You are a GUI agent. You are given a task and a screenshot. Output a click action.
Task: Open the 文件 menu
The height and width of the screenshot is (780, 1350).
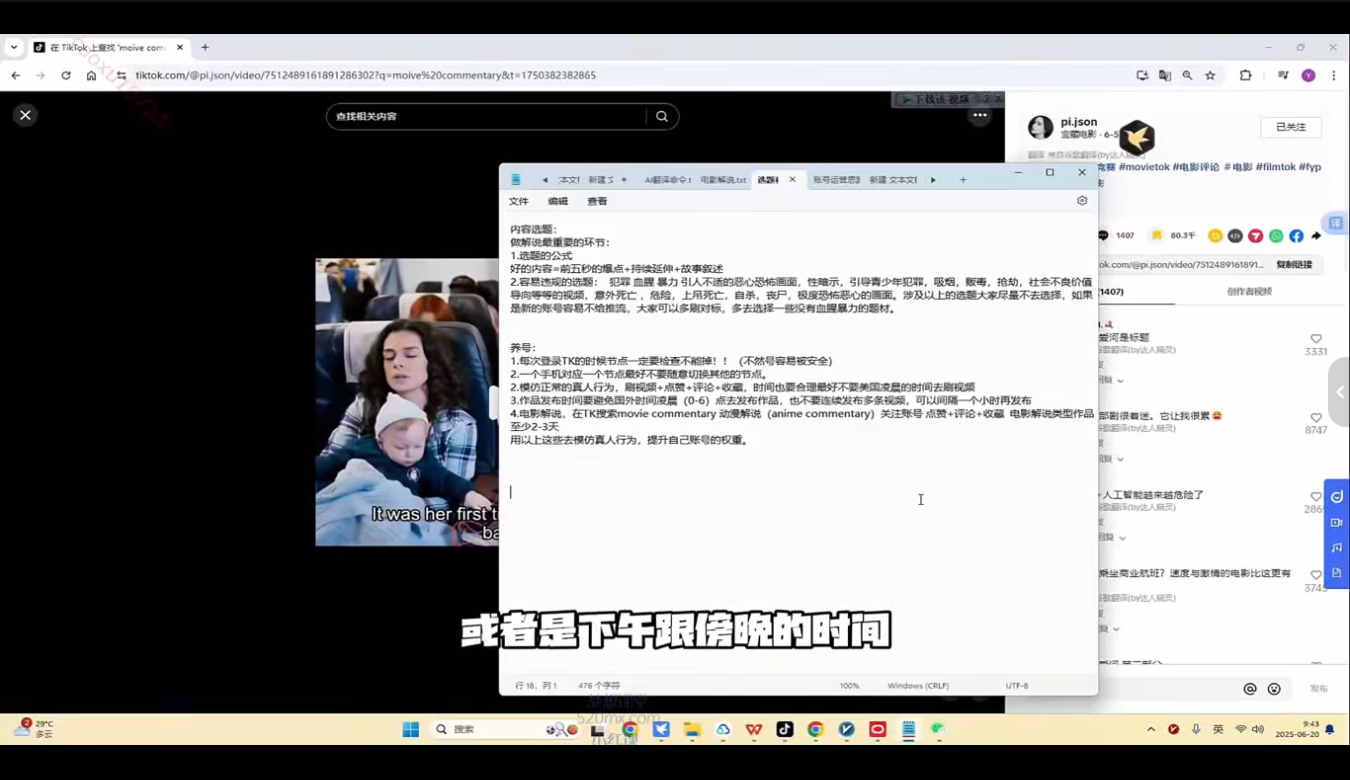519,201
